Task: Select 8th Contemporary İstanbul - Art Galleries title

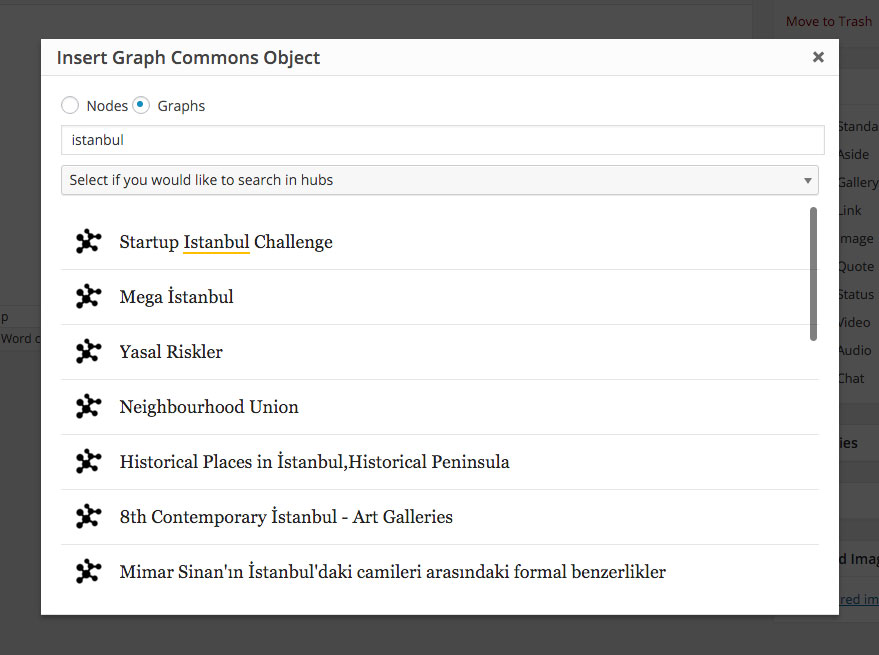Action: click(286, 517)
